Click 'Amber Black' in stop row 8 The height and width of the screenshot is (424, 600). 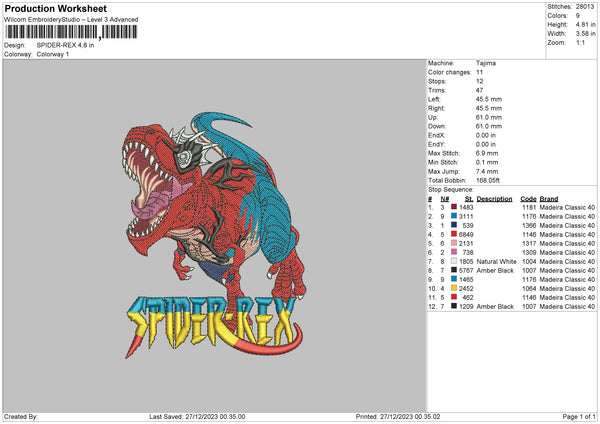[495, 271]
